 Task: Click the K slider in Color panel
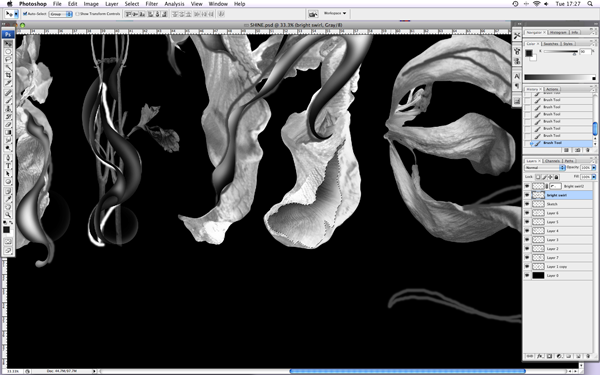pyautogui.click(x=561, y=52)
